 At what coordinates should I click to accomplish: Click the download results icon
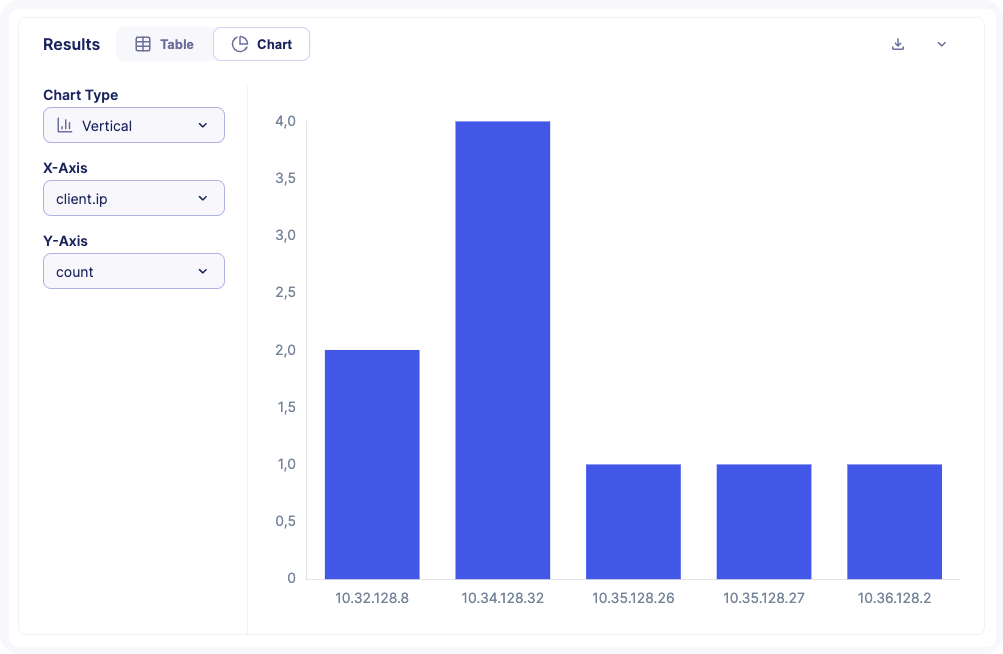(x=898, y=44)
